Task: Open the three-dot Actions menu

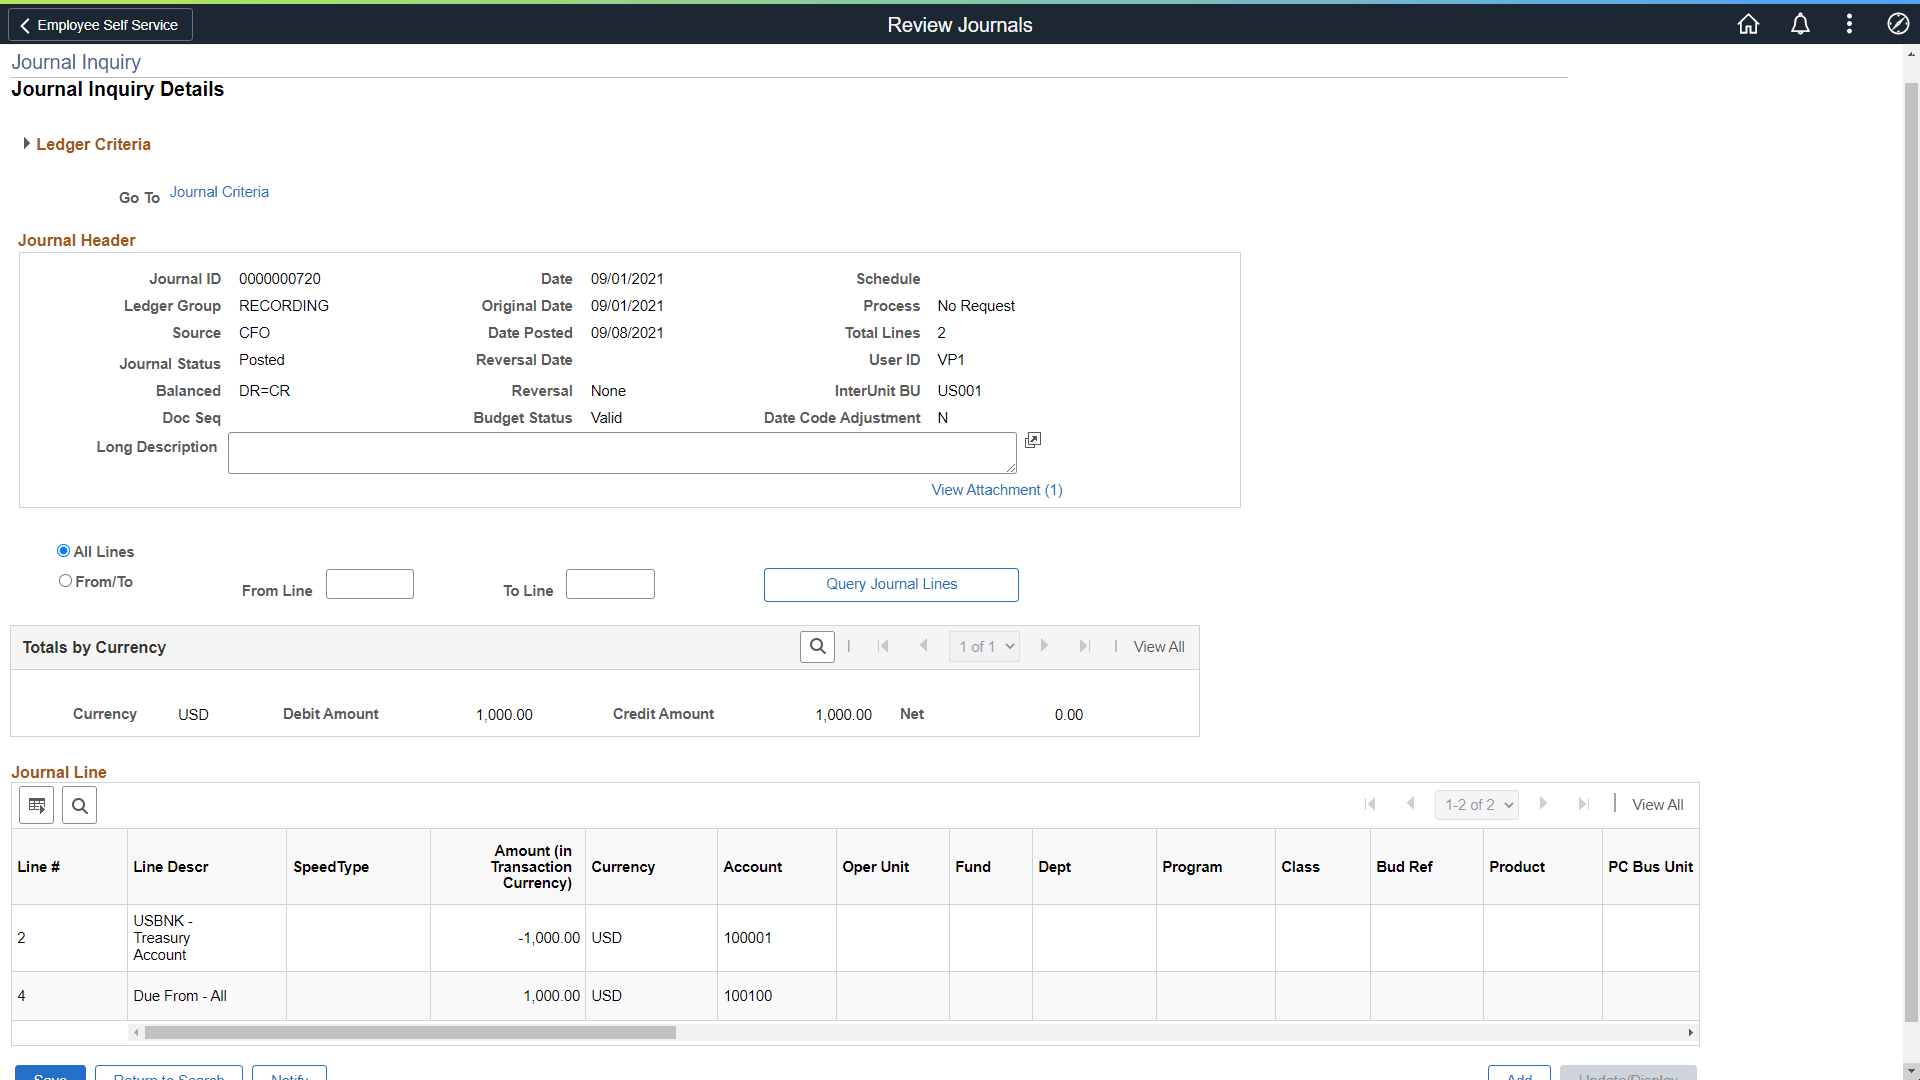Action: point(1849,24)
